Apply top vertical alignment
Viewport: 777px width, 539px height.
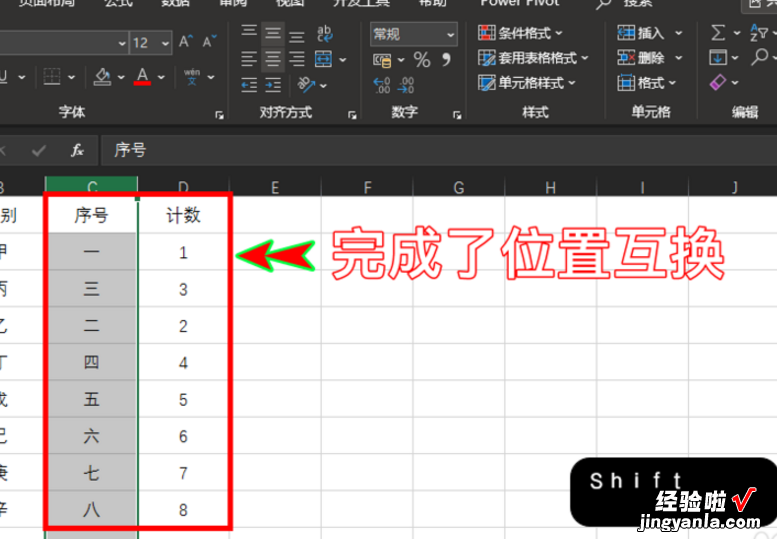[x=249, y=33]
